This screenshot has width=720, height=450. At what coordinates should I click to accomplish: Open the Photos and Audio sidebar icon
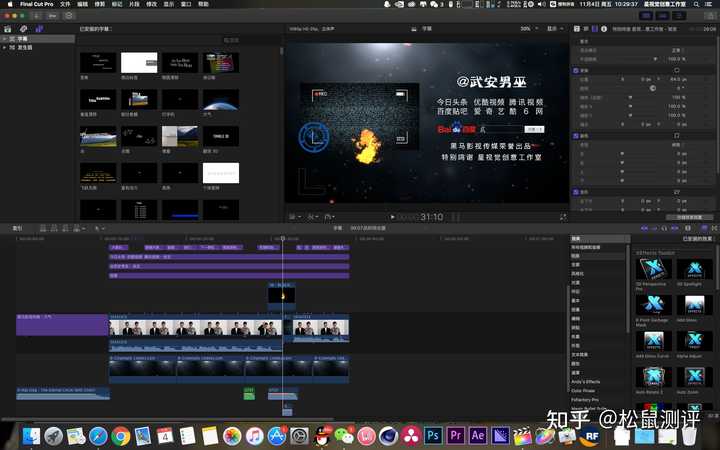[x=22, y=29]
